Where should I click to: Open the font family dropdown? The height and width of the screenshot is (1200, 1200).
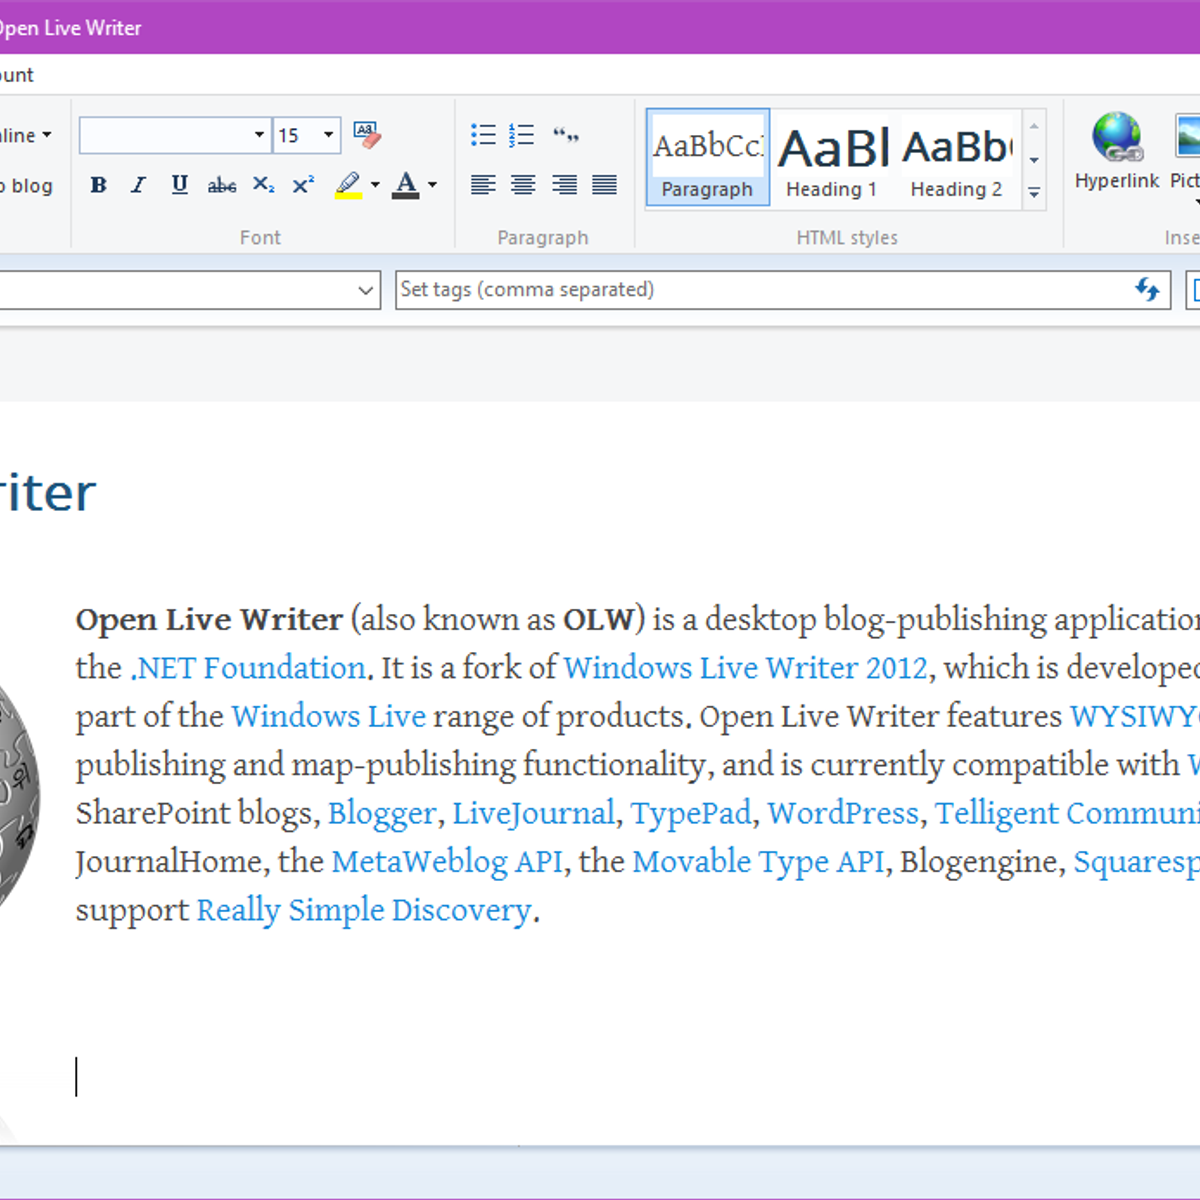(259, 135)
